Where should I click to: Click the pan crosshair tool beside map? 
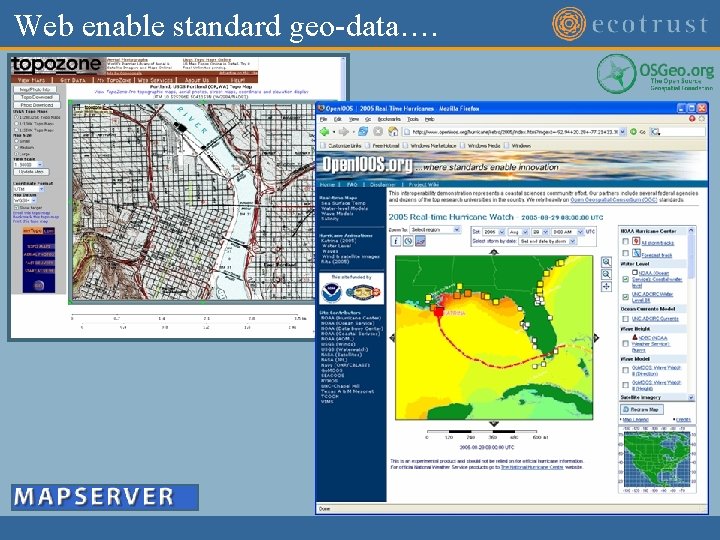click(607, 287)
